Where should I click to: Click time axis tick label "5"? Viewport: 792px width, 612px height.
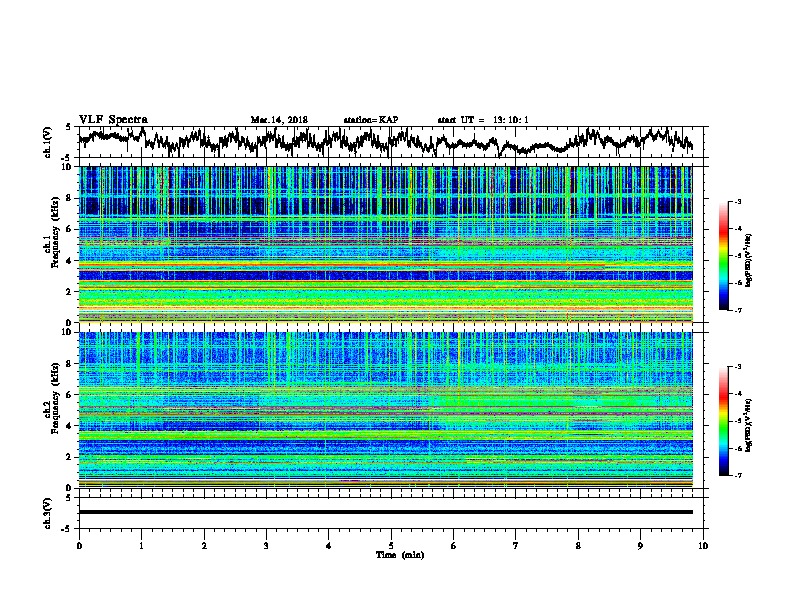[x=391, y=546]
